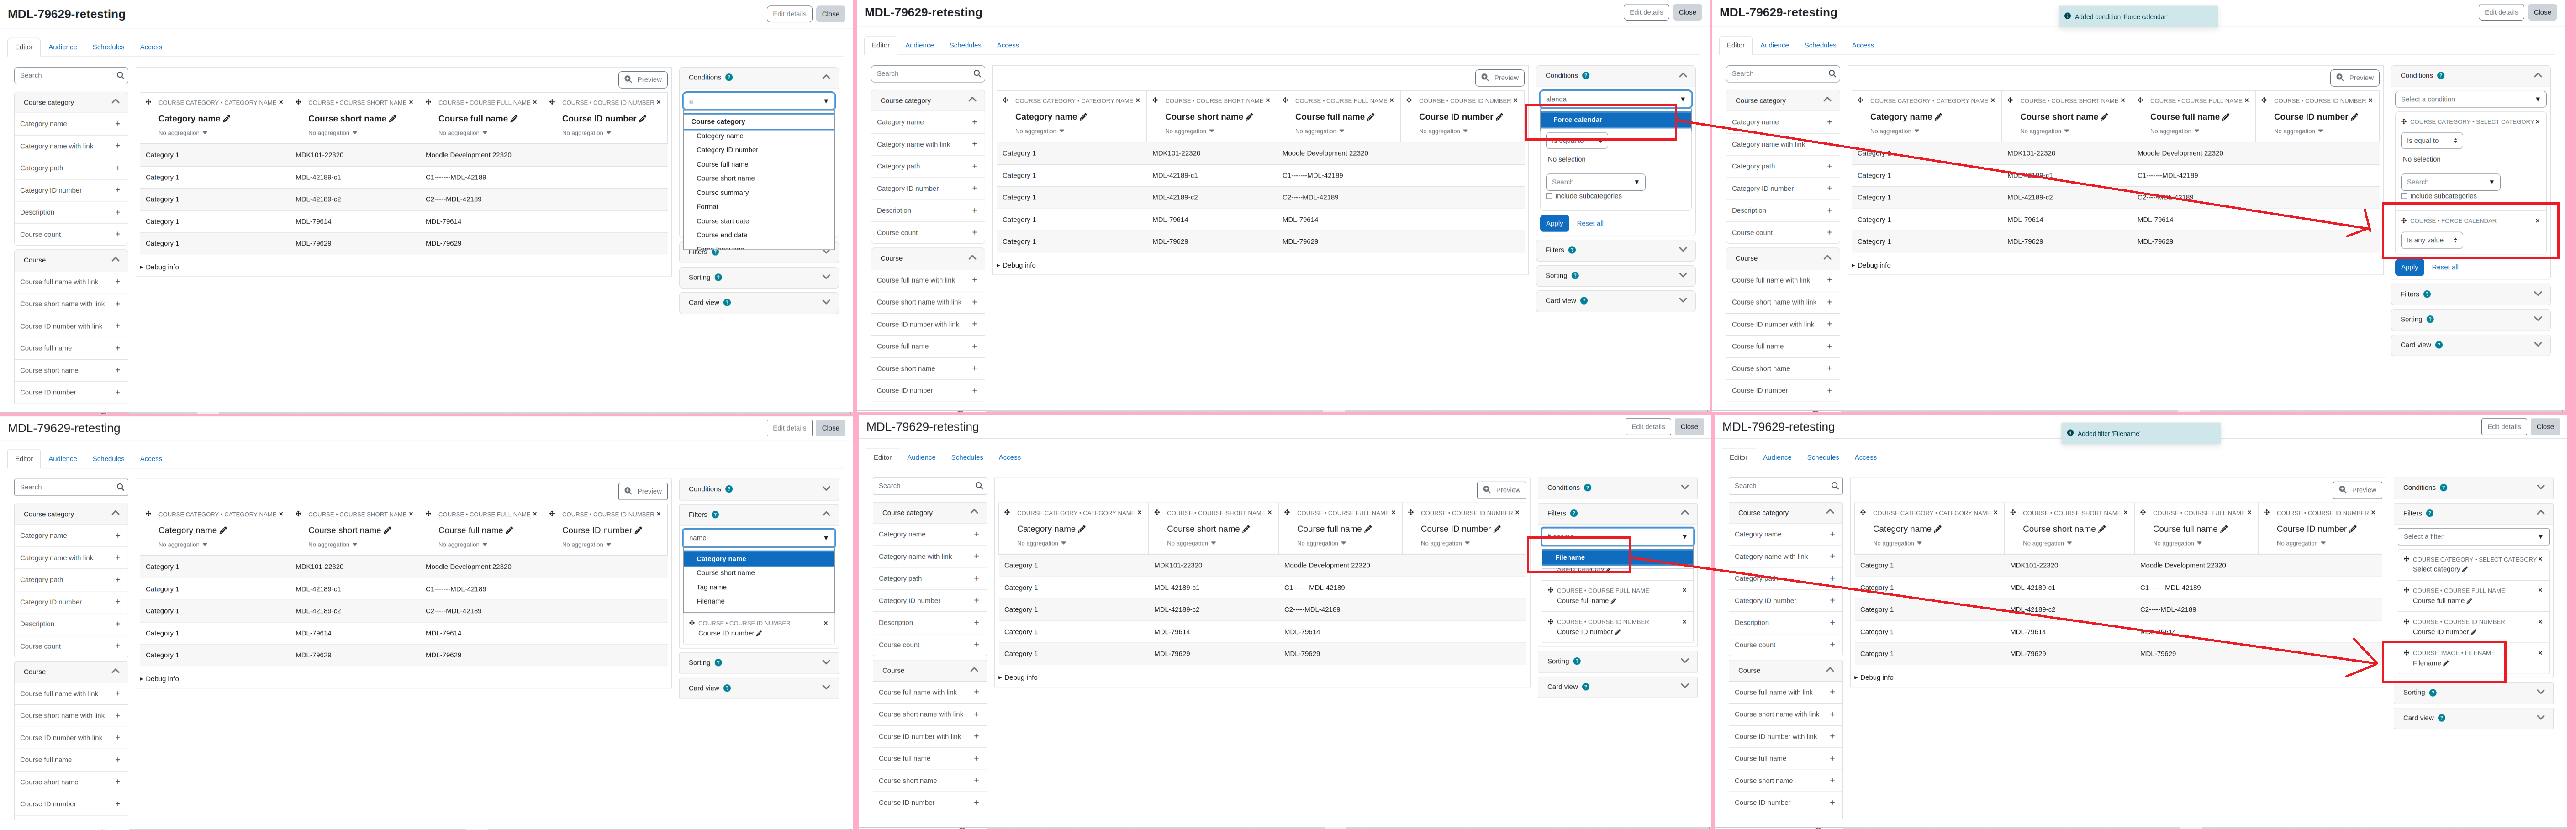The width and height of the screenshot is (2576, 840).
Task: Open Card view help icon, 'Added filter' screenshot
Action: point(2442,718)
